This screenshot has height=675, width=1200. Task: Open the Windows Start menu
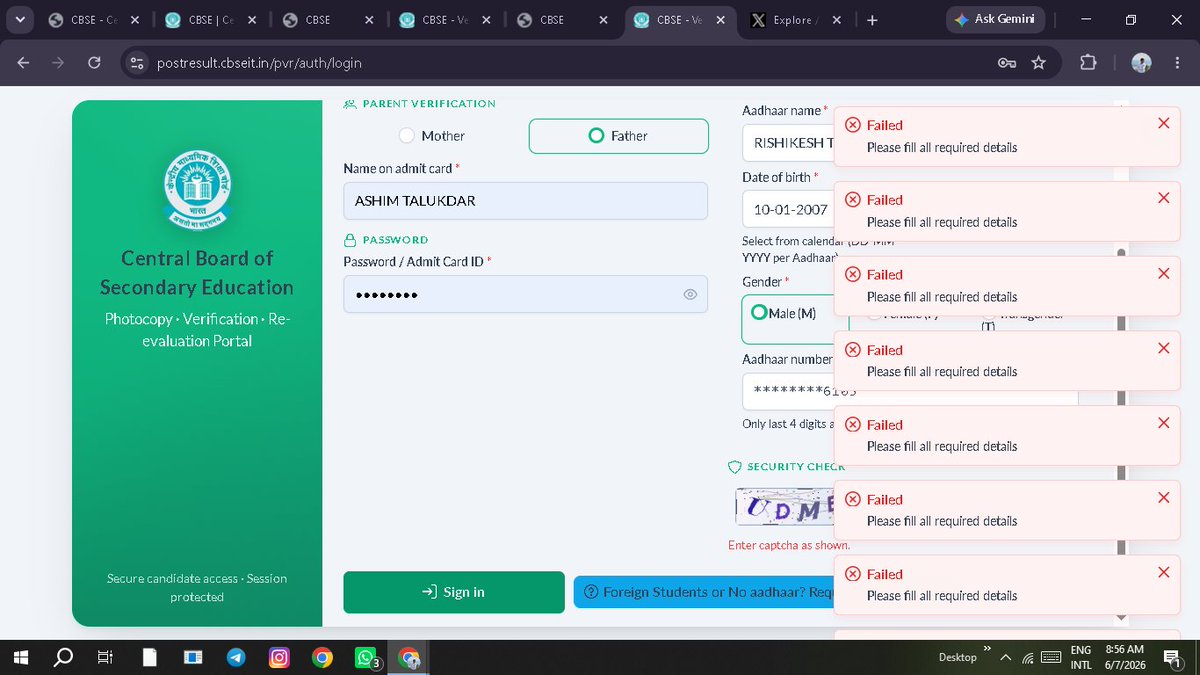(x=23, y=657)
